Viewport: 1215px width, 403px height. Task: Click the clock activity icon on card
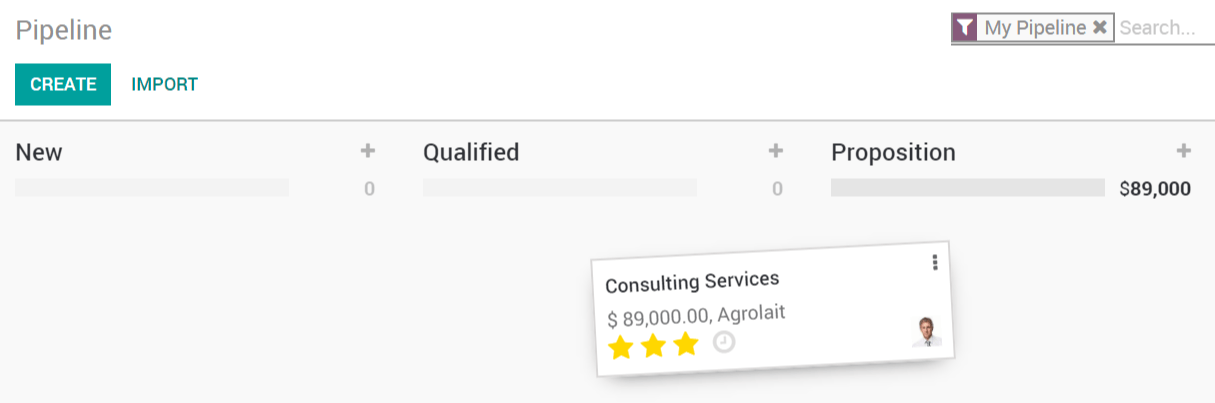tap(724, 342)
